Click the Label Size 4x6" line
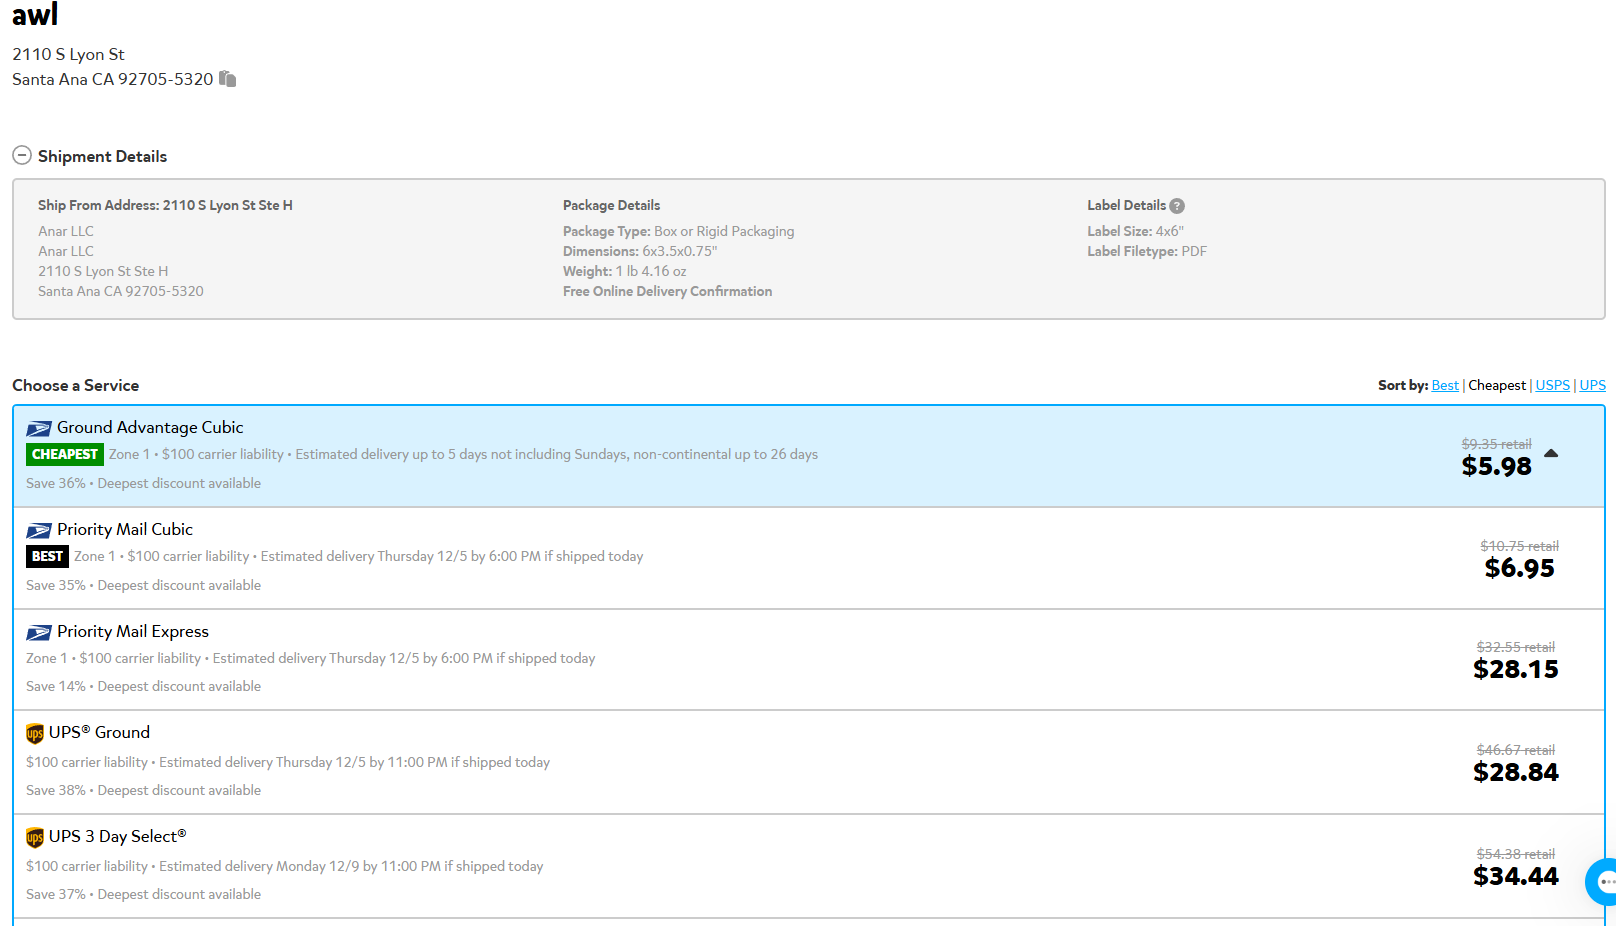This screenshot has width=1616, height=926. [1135, 231]
